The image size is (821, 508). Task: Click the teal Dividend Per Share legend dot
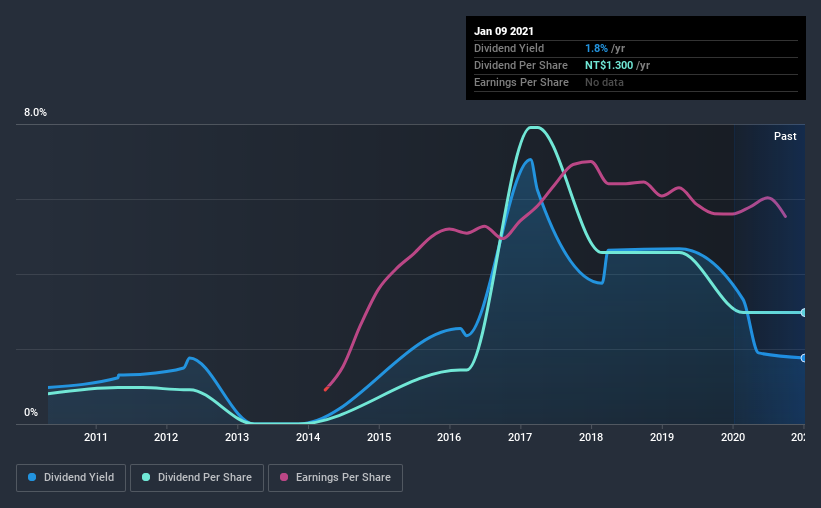pos(146,477)
